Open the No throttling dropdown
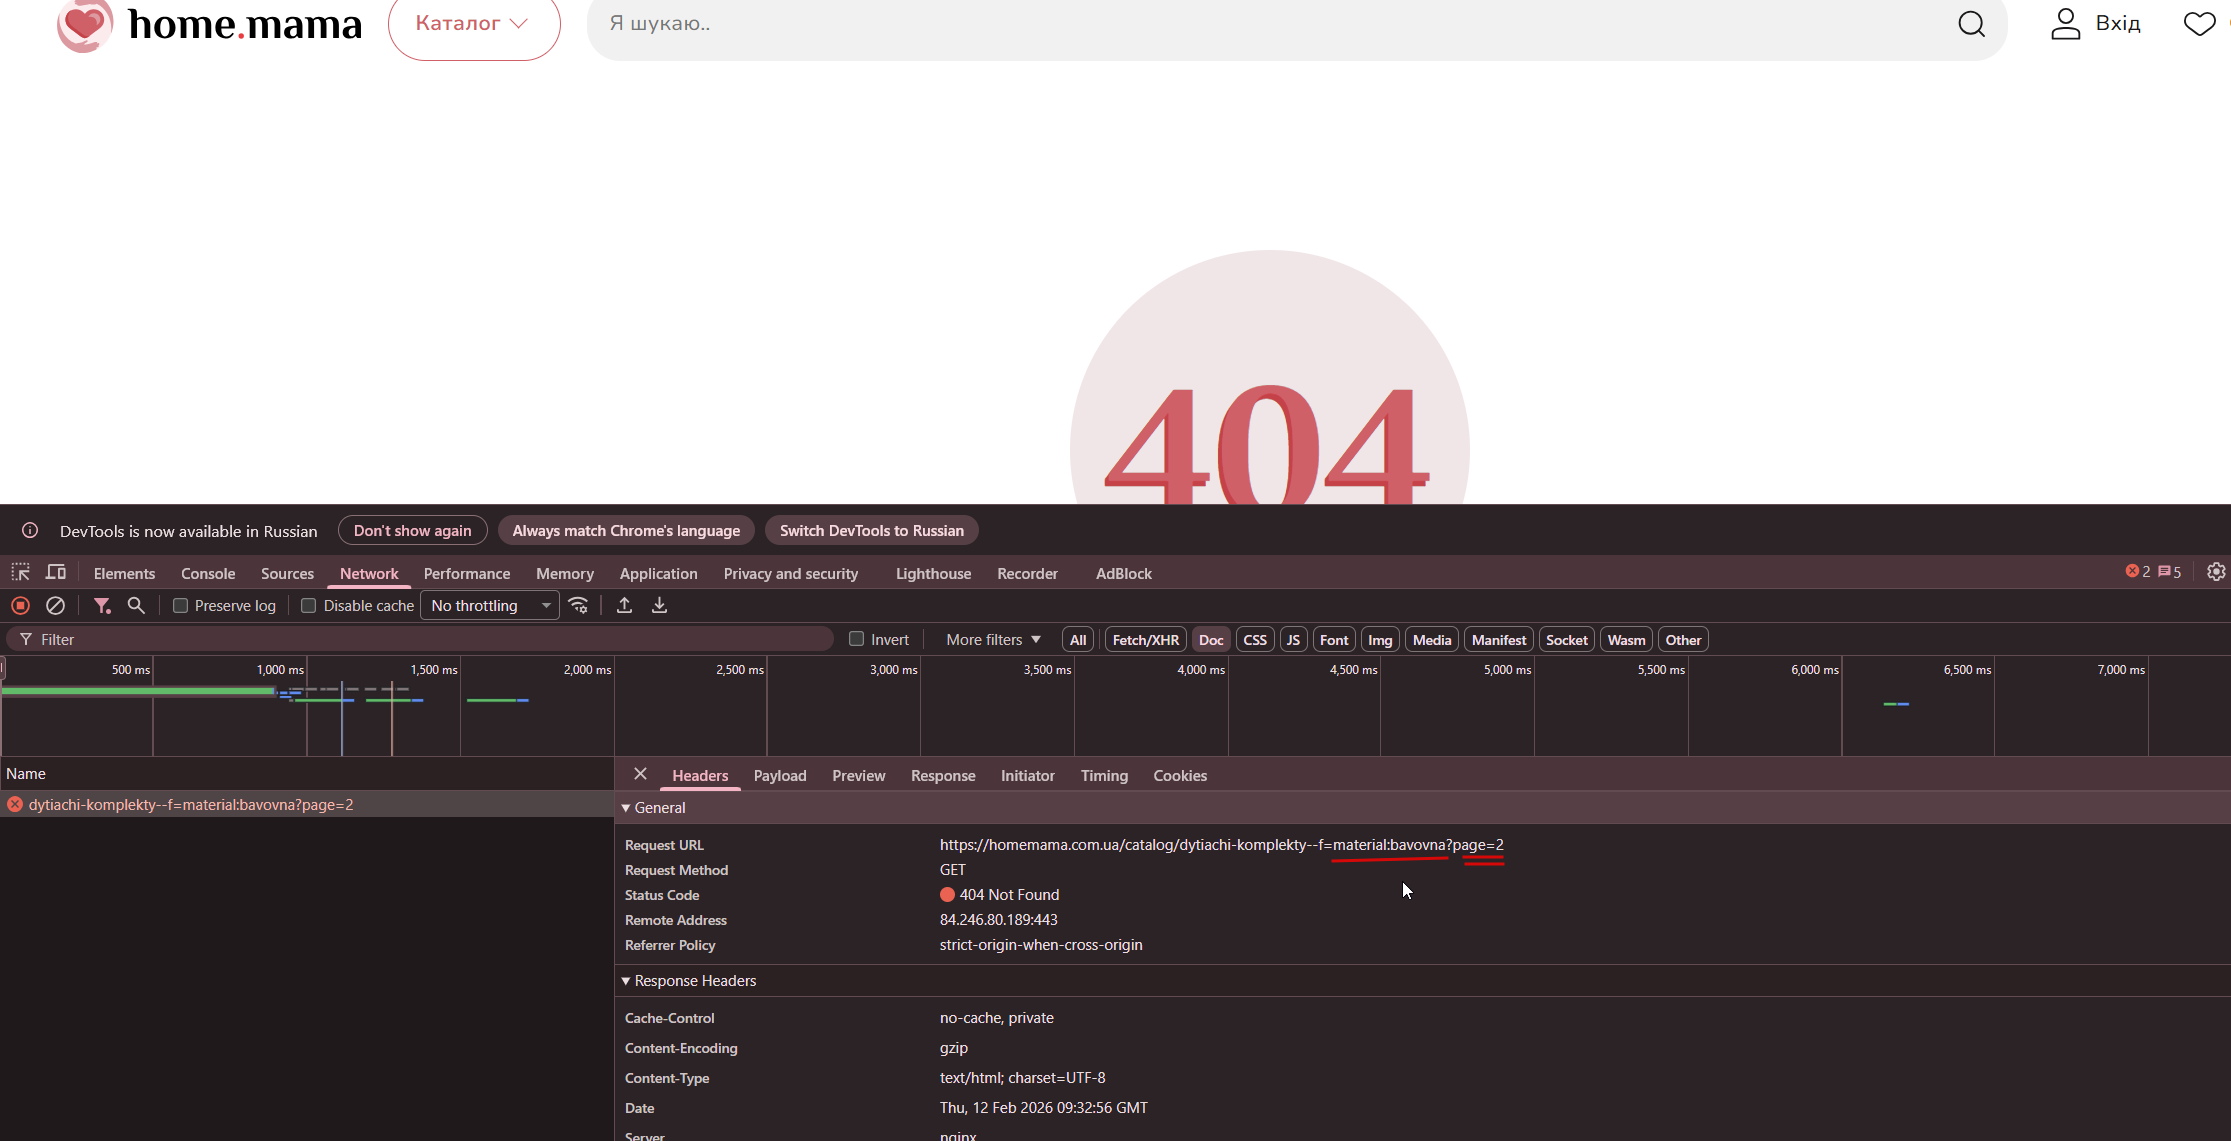 490,605
